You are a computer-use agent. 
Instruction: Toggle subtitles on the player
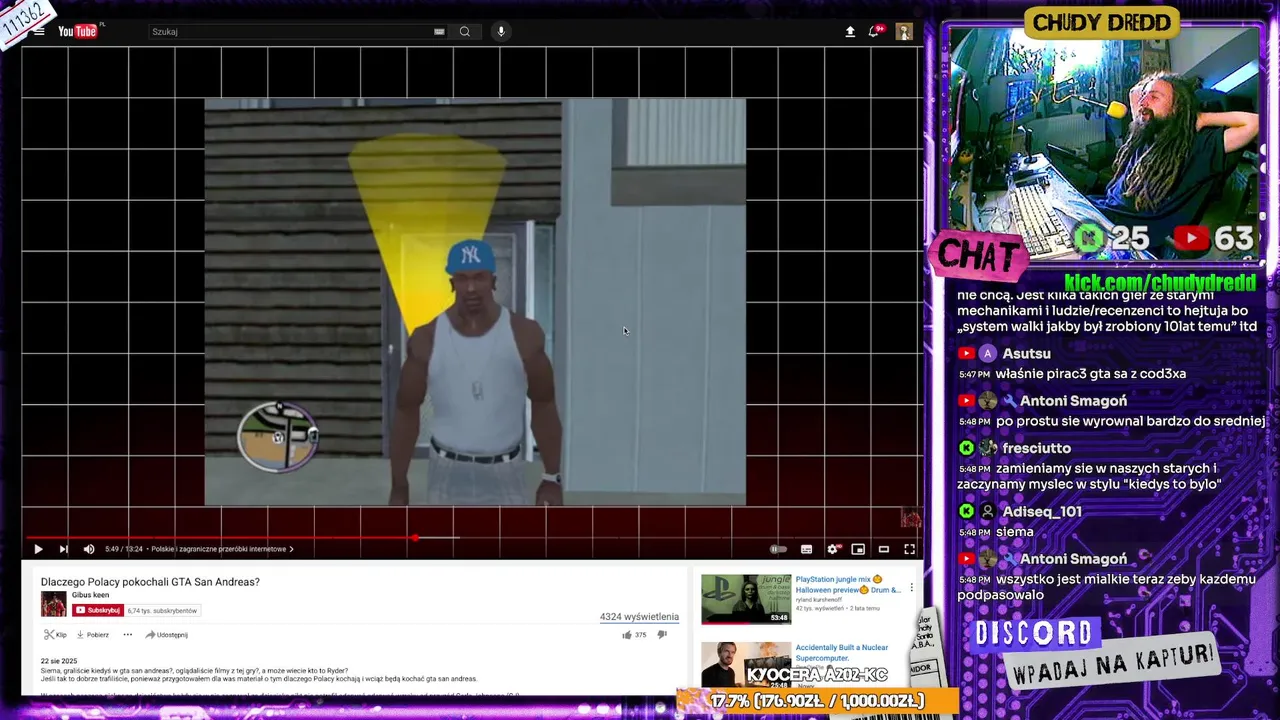(x=806, y=549)
